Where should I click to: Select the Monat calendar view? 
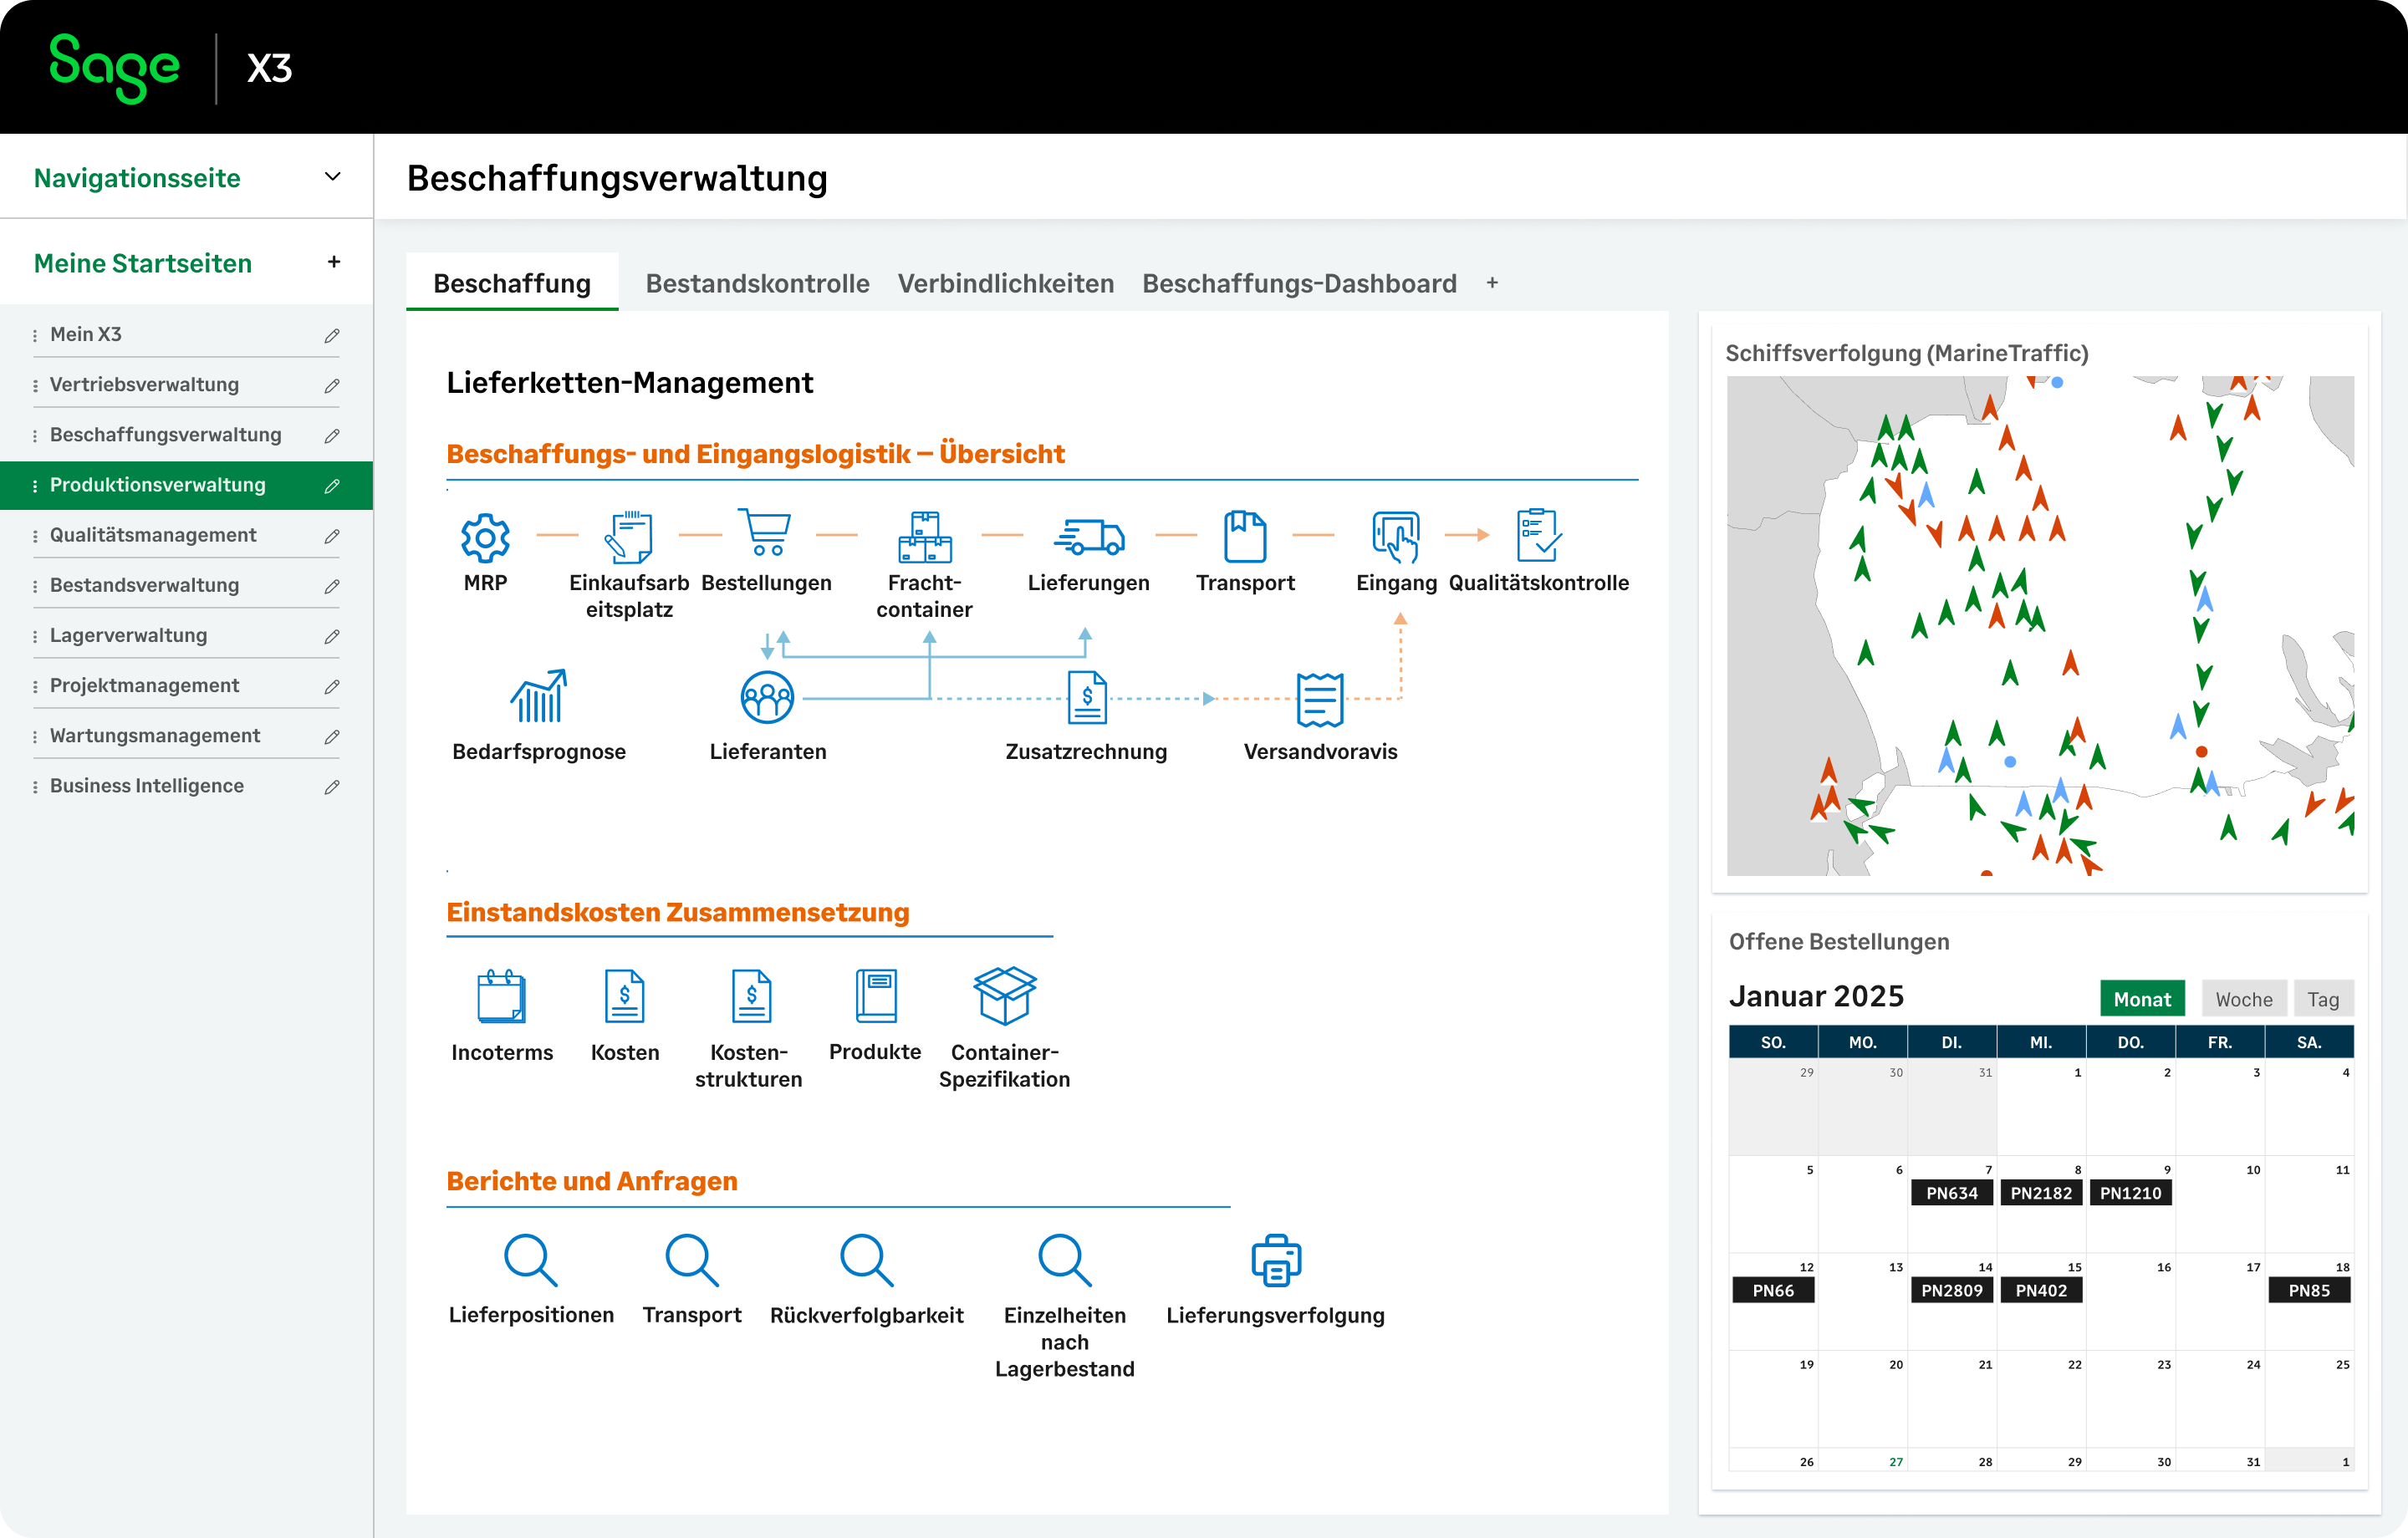pos(2141,999)
